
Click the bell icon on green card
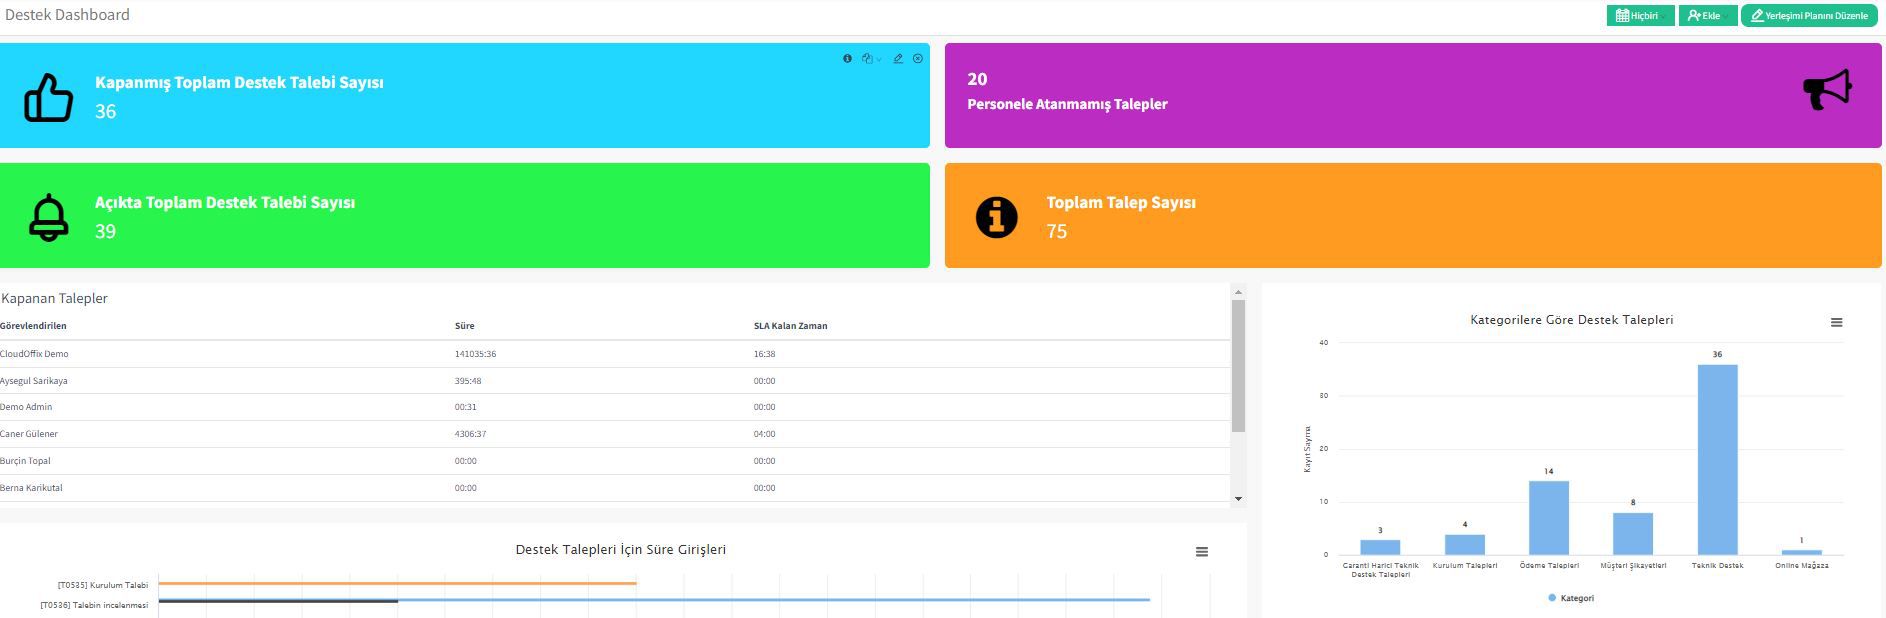tap(48, 218)
